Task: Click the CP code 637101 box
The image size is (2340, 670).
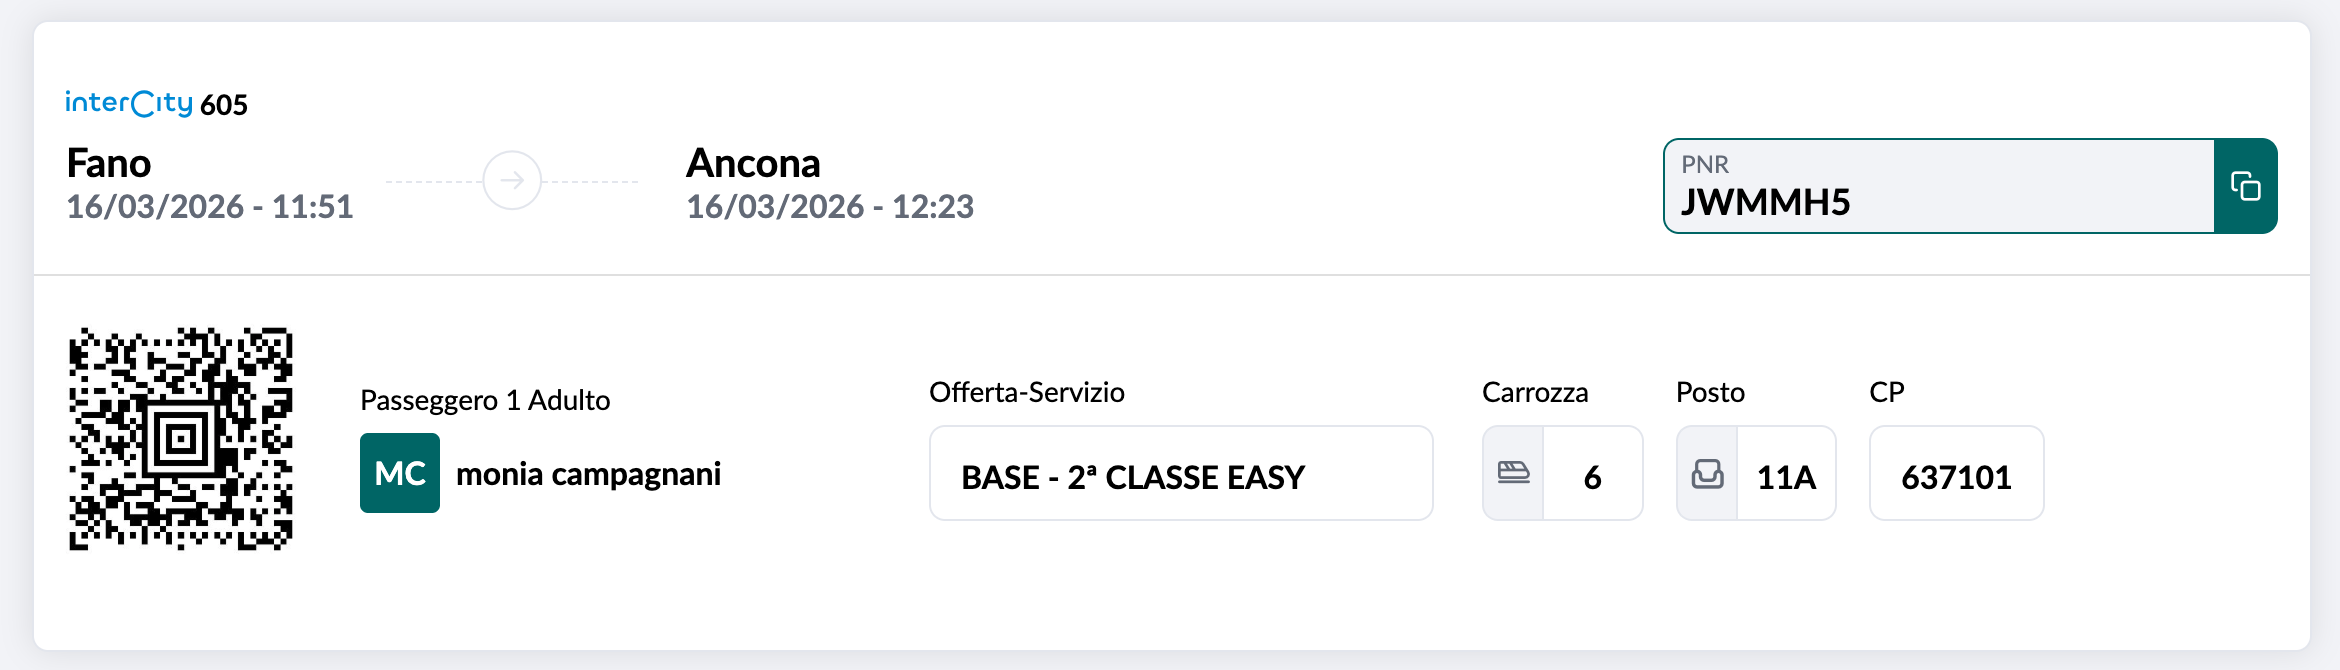Action: tap(1956, 474)
